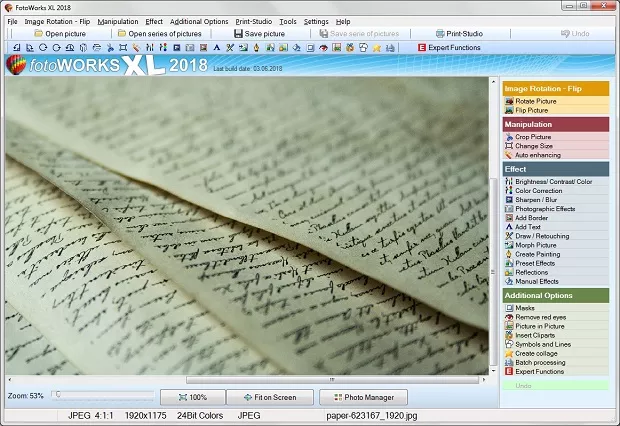Click the vertical scrollbar of the image view
620x426 pixels.
click(492, 230)
